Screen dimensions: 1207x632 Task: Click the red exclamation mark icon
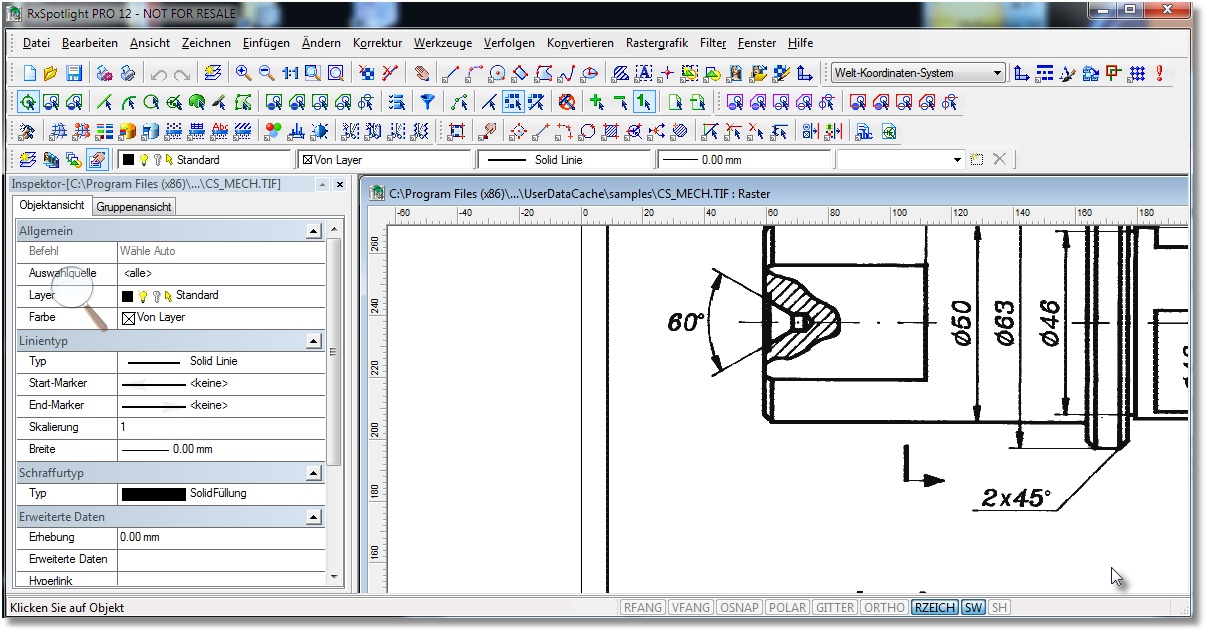1159,73
